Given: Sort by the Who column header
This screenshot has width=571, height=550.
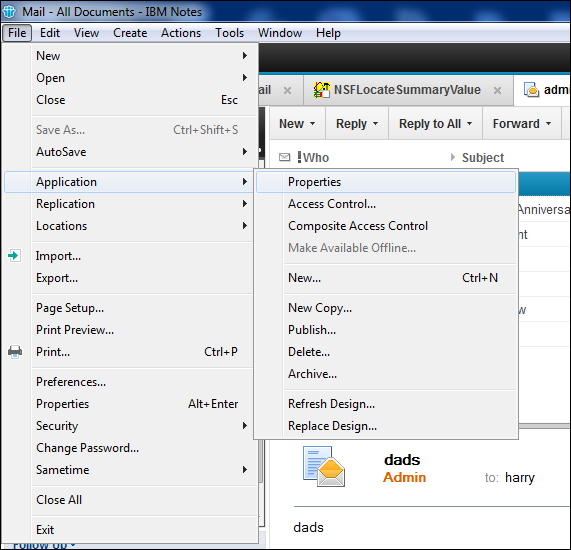Looking at the screenshot, I should point(316,158).
